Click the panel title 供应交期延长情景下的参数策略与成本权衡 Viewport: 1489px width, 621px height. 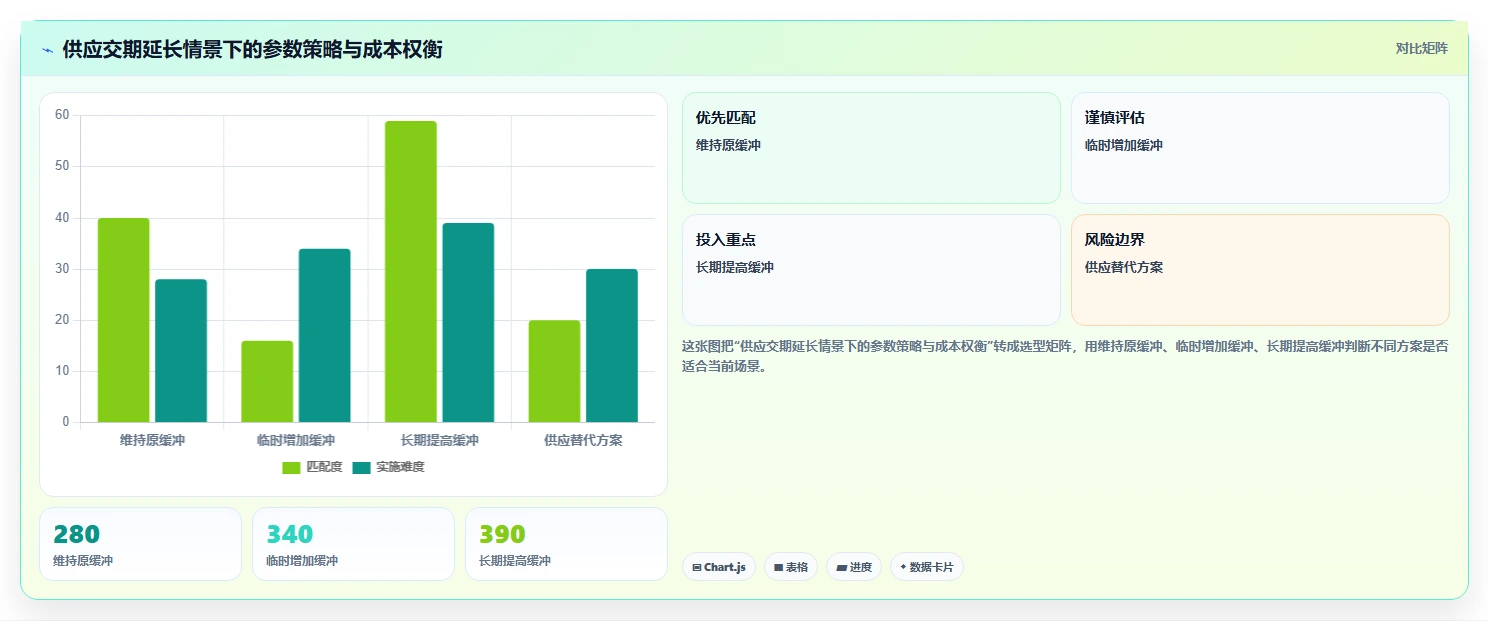coord(252,49)
